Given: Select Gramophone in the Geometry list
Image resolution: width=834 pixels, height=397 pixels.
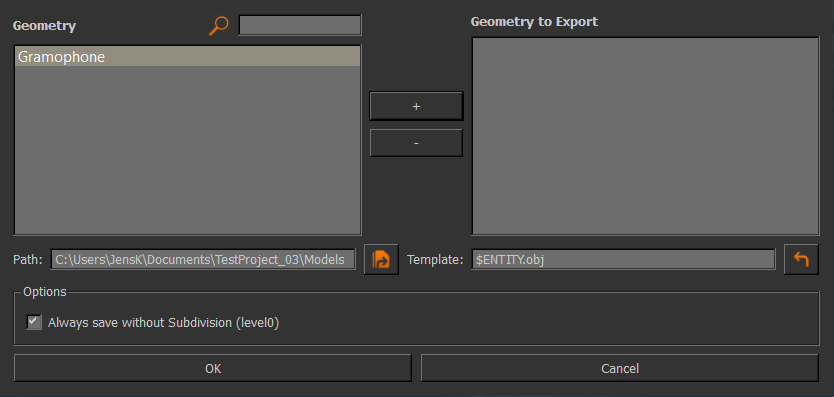Looking at the screenshot, I should 187,56.
